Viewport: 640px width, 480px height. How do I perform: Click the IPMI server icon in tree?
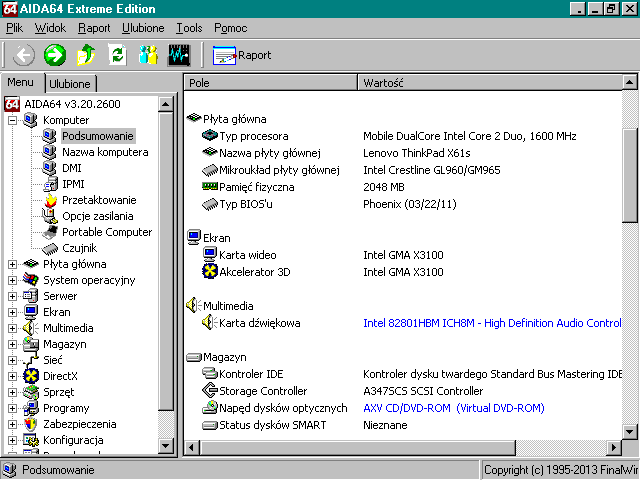coord(50,184)
